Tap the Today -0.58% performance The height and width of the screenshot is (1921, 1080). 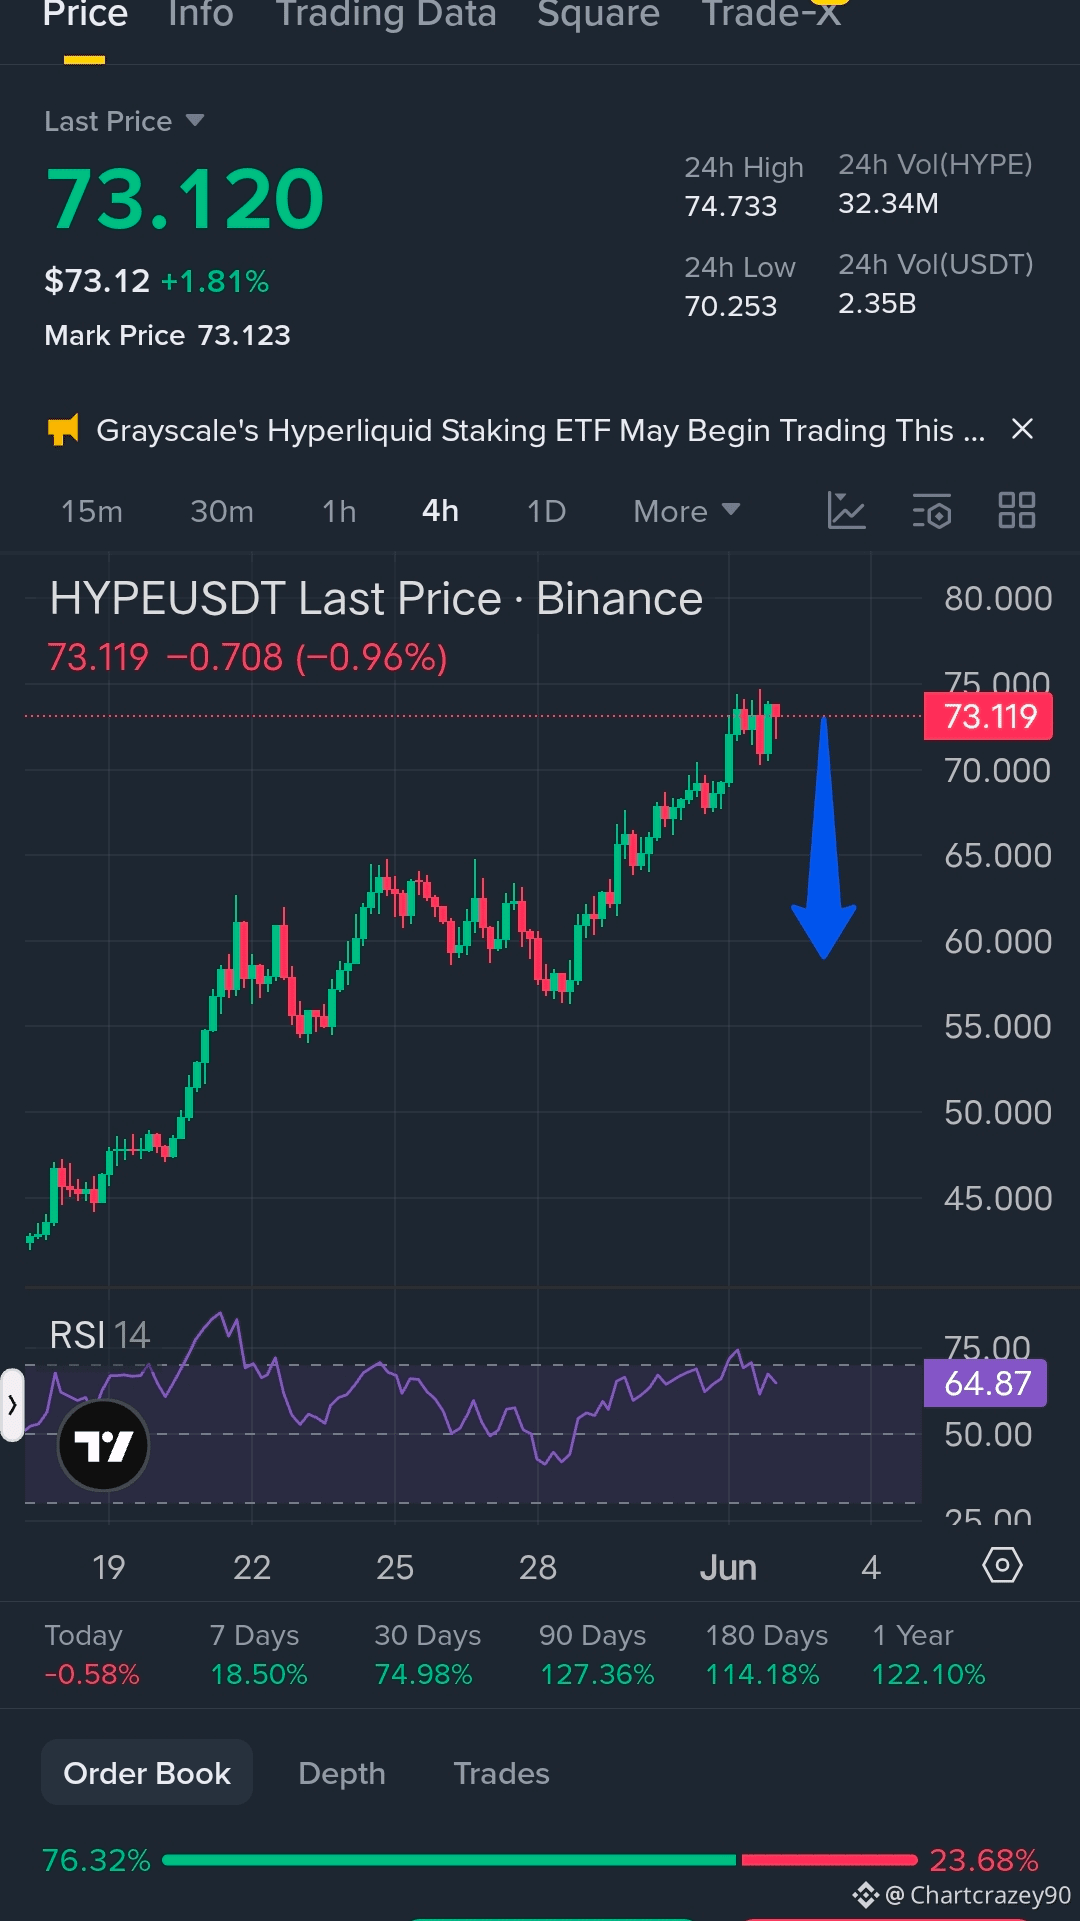click(x=92, y=1654)
